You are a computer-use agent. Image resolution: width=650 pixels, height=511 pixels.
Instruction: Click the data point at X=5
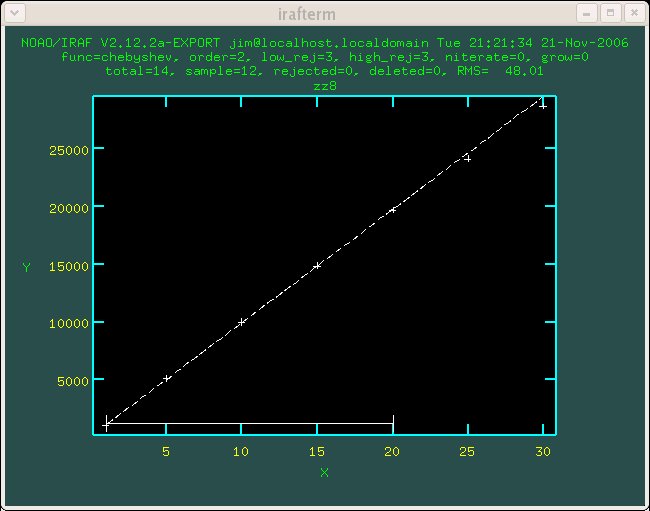point(167,378)
